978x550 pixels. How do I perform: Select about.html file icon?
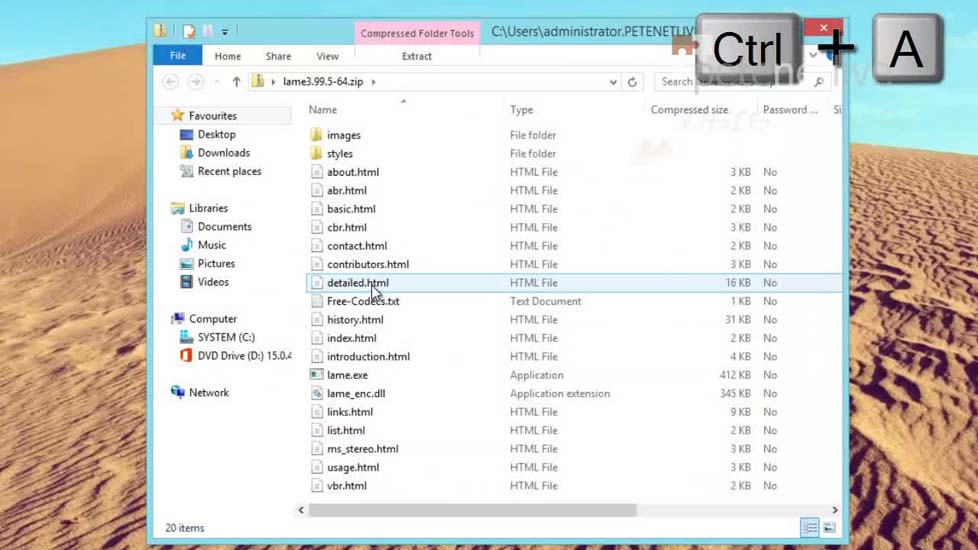click(317, 171)
